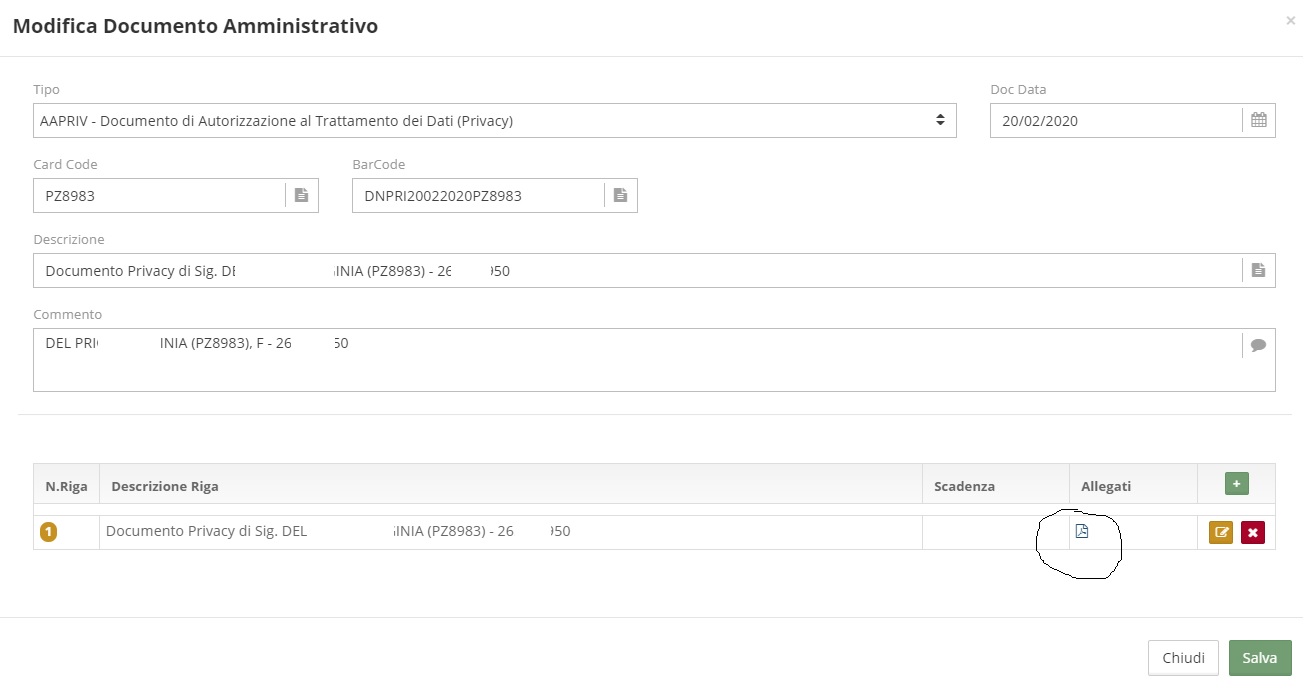1308x693 pixels.
Task: Click the Salva button
Action: click(1260, 658)
